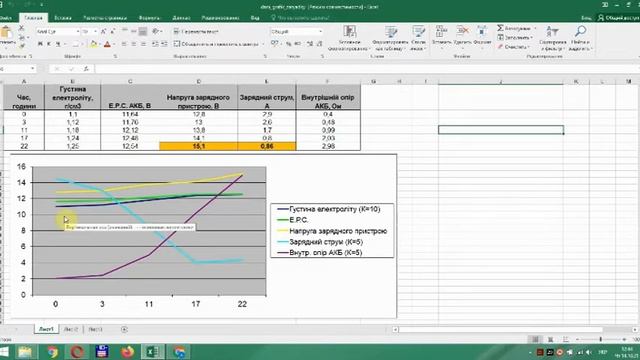This screenshot has width=640, height=360.
Task: Click the Paste clipboard icon
Action: click(6, 32)
